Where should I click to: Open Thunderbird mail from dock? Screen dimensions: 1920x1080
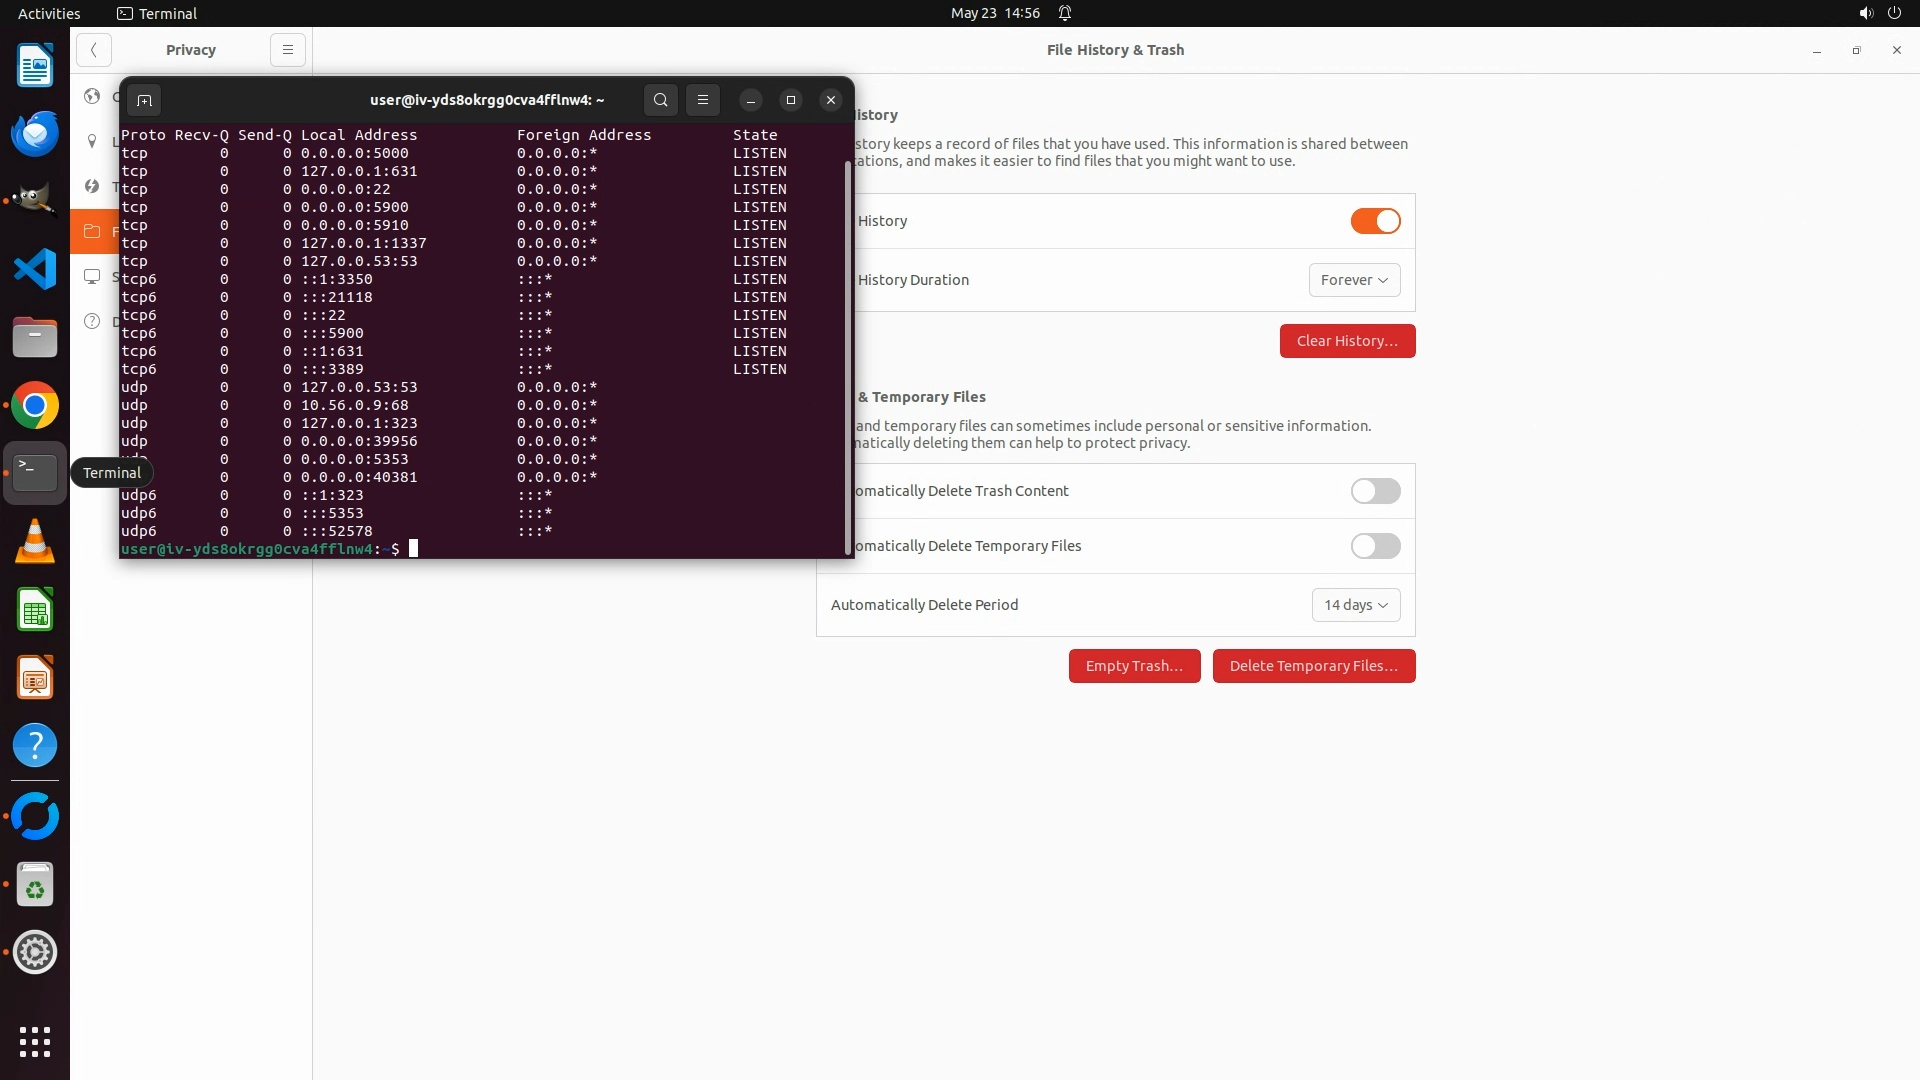[x=35, y=134]
